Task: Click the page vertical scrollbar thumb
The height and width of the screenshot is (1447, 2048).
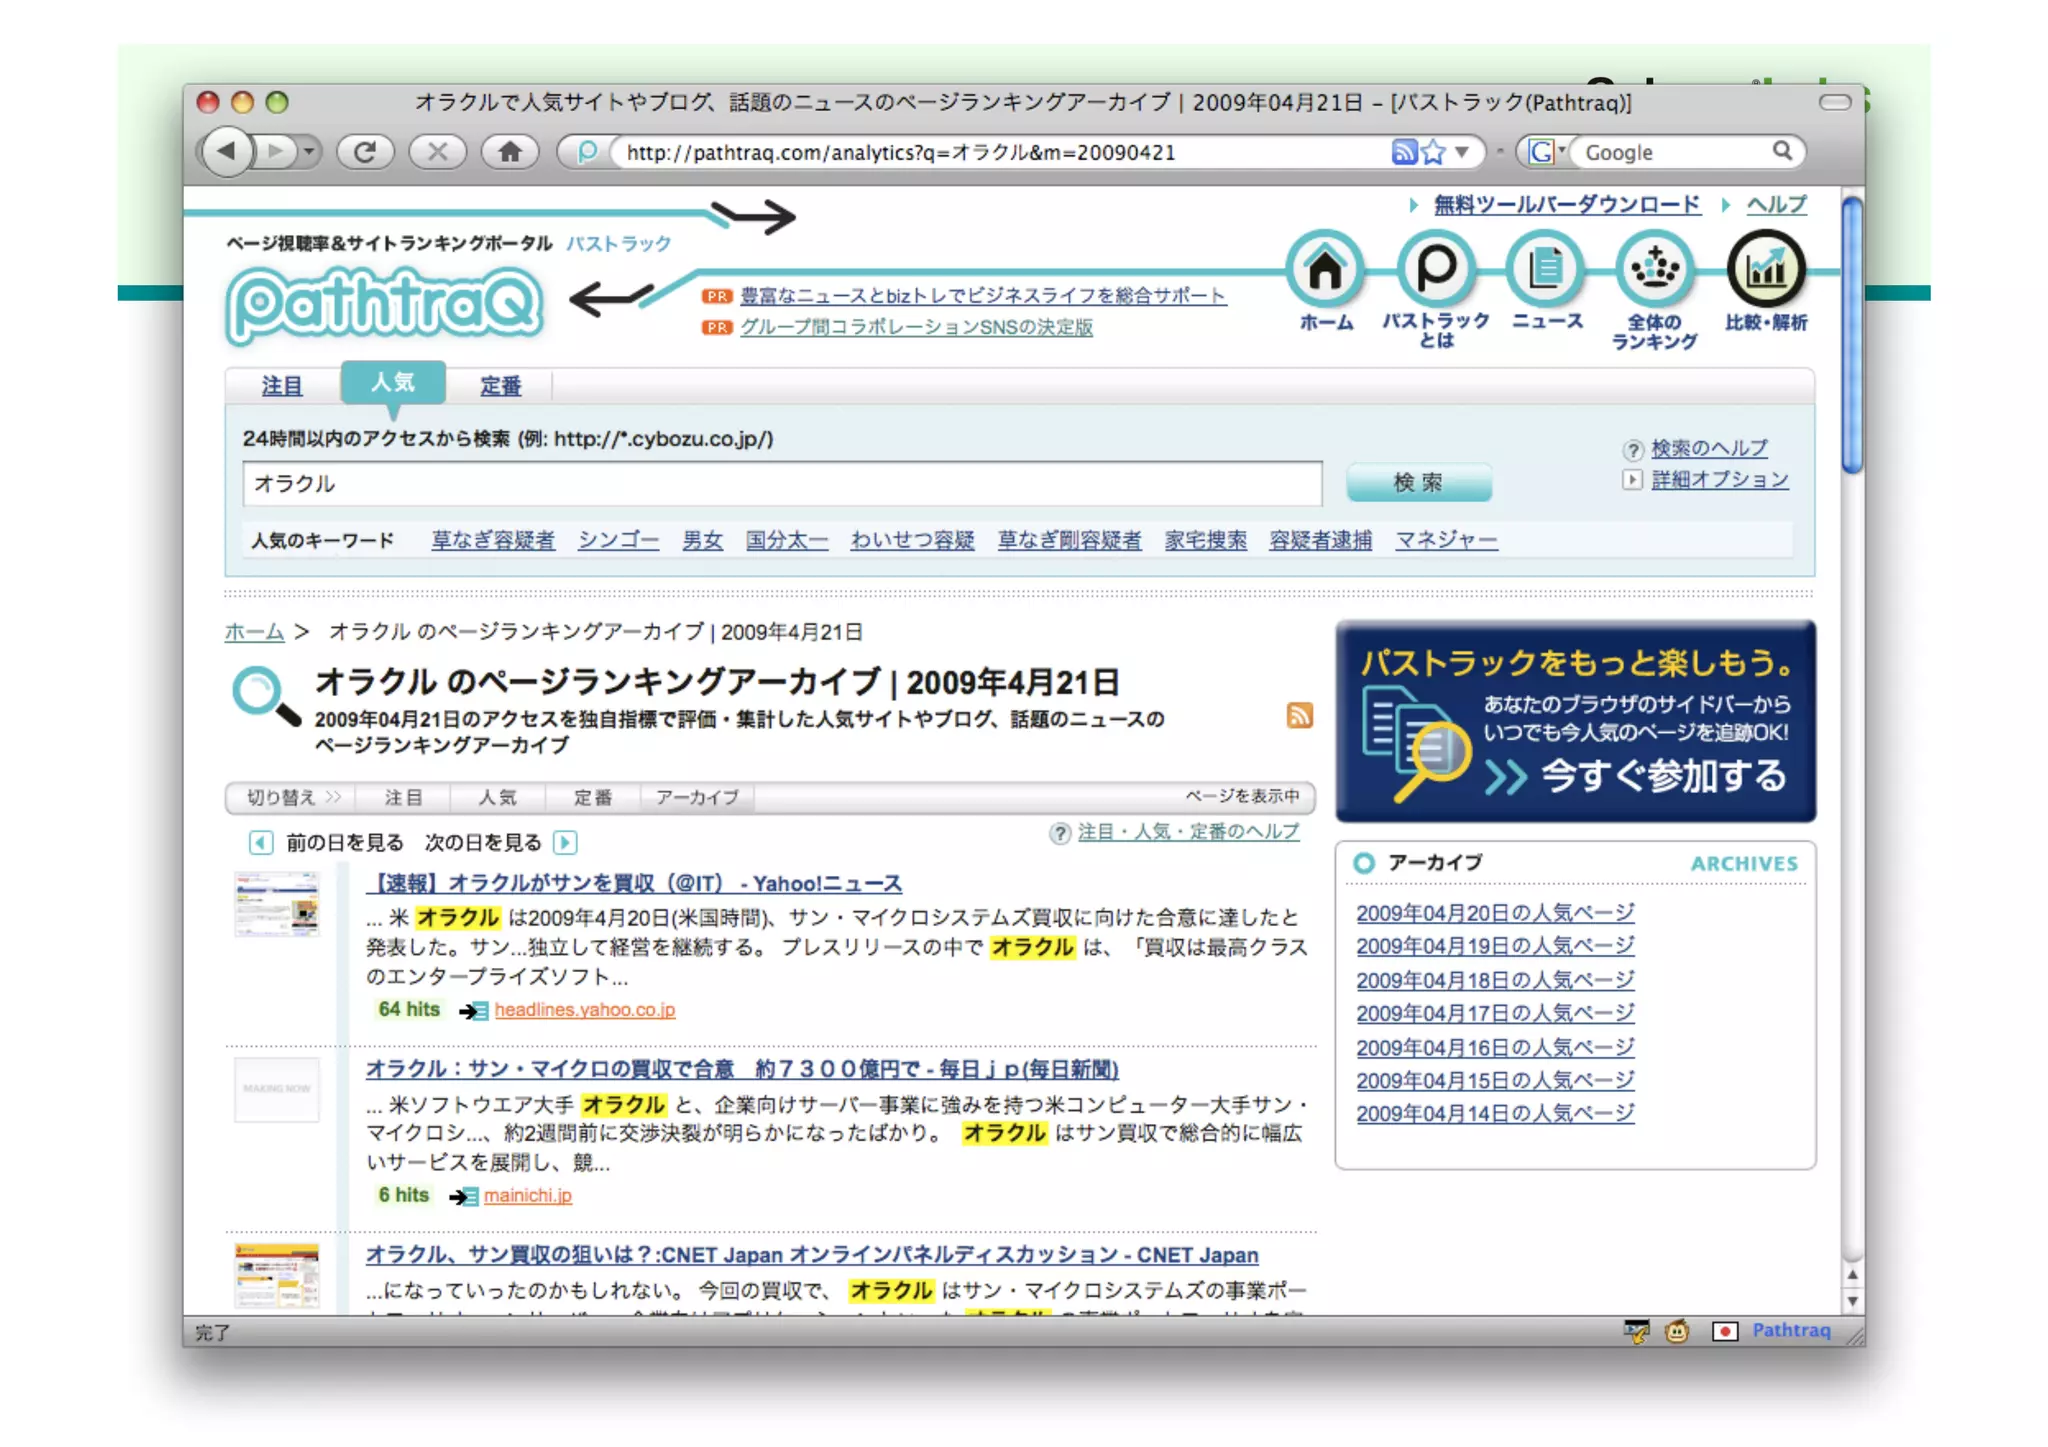Action: tap(1852, 335)
